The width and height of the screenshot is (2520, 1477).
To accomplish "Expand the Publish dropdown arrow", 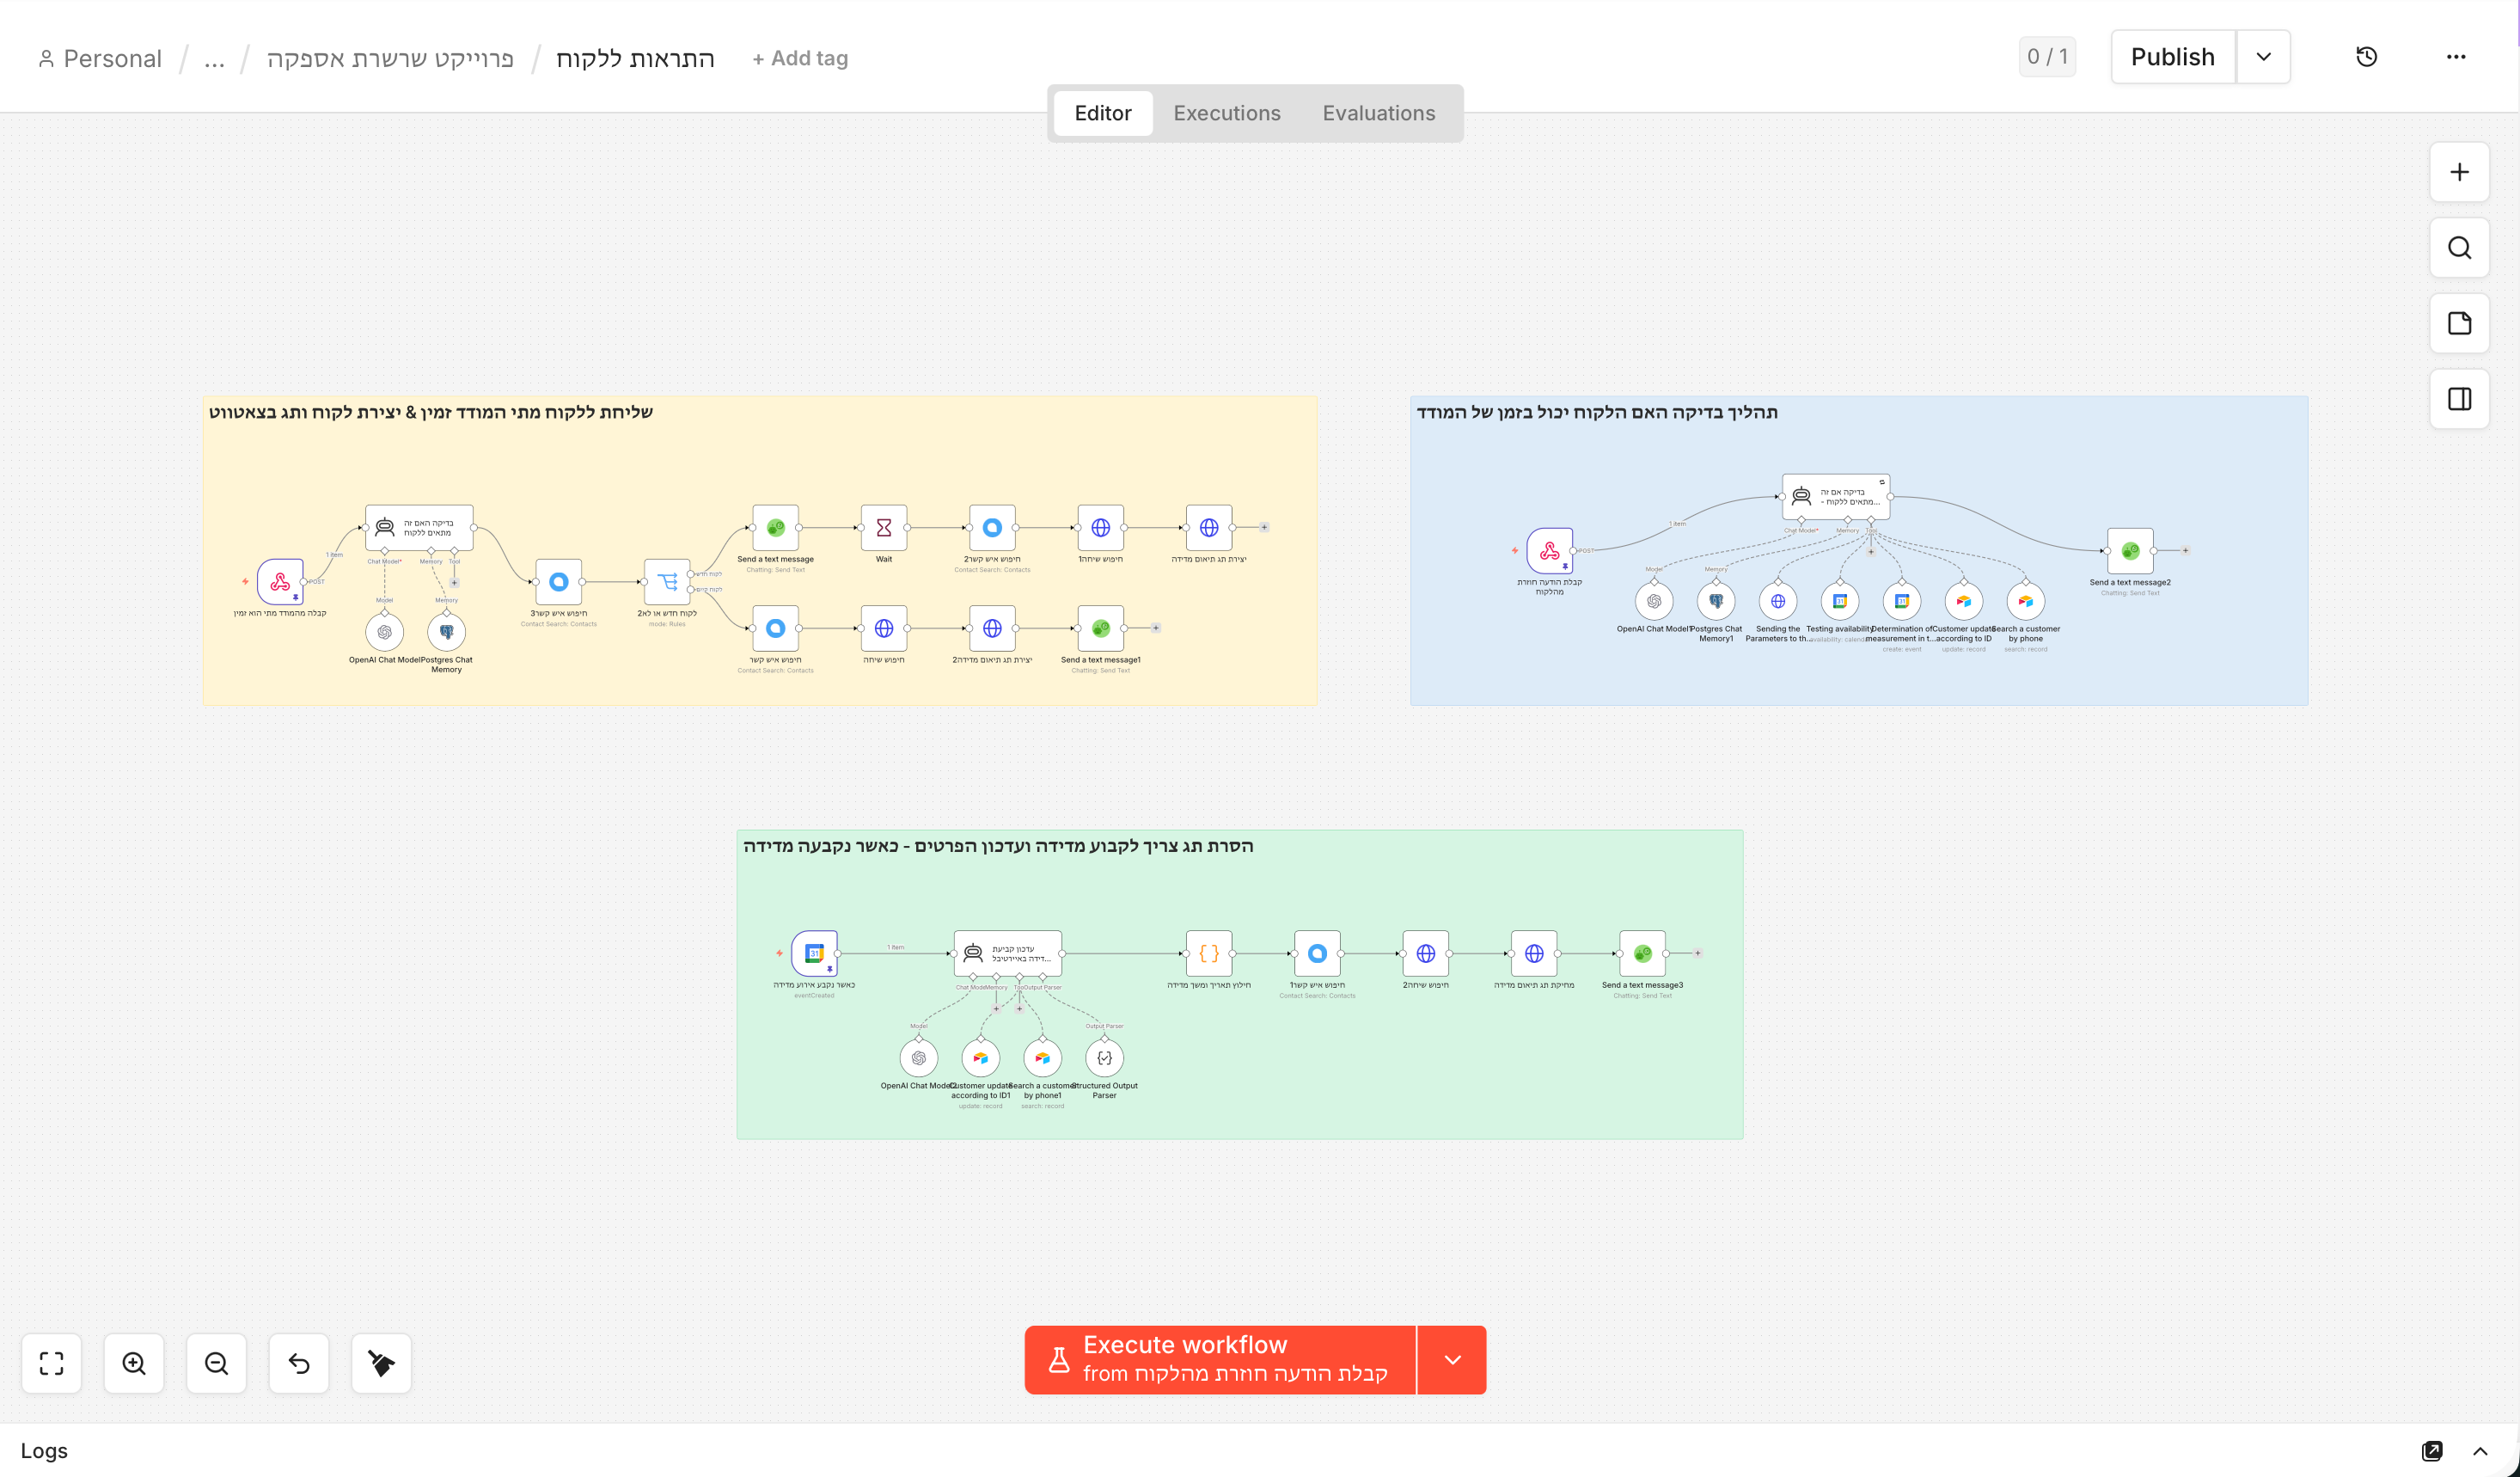I will 2263,57.
